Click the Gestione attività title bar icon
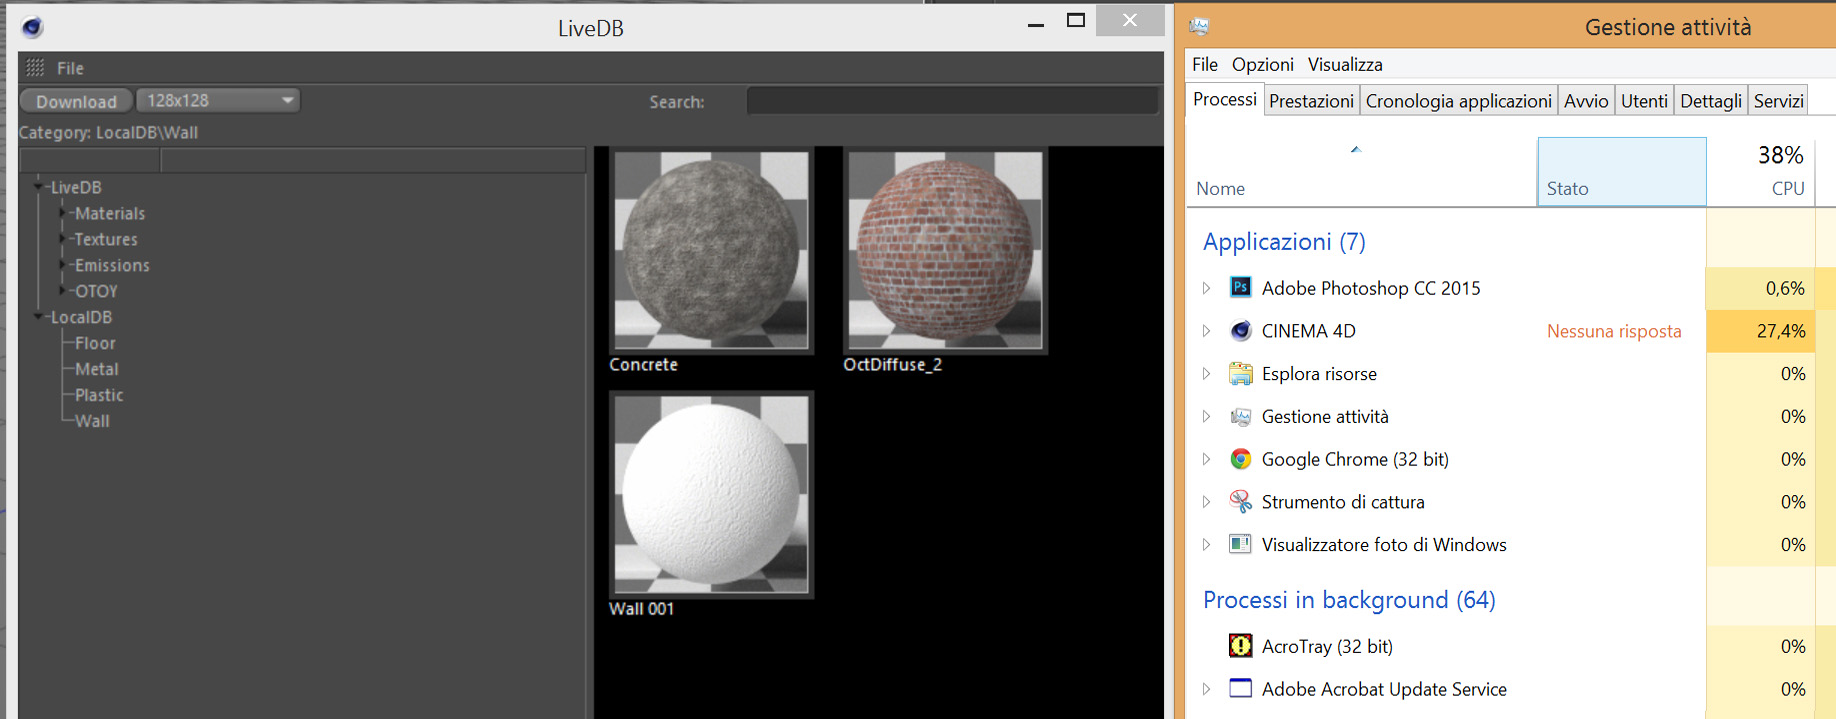This screenshot has height=719, width=1836. coord(1199,27)
